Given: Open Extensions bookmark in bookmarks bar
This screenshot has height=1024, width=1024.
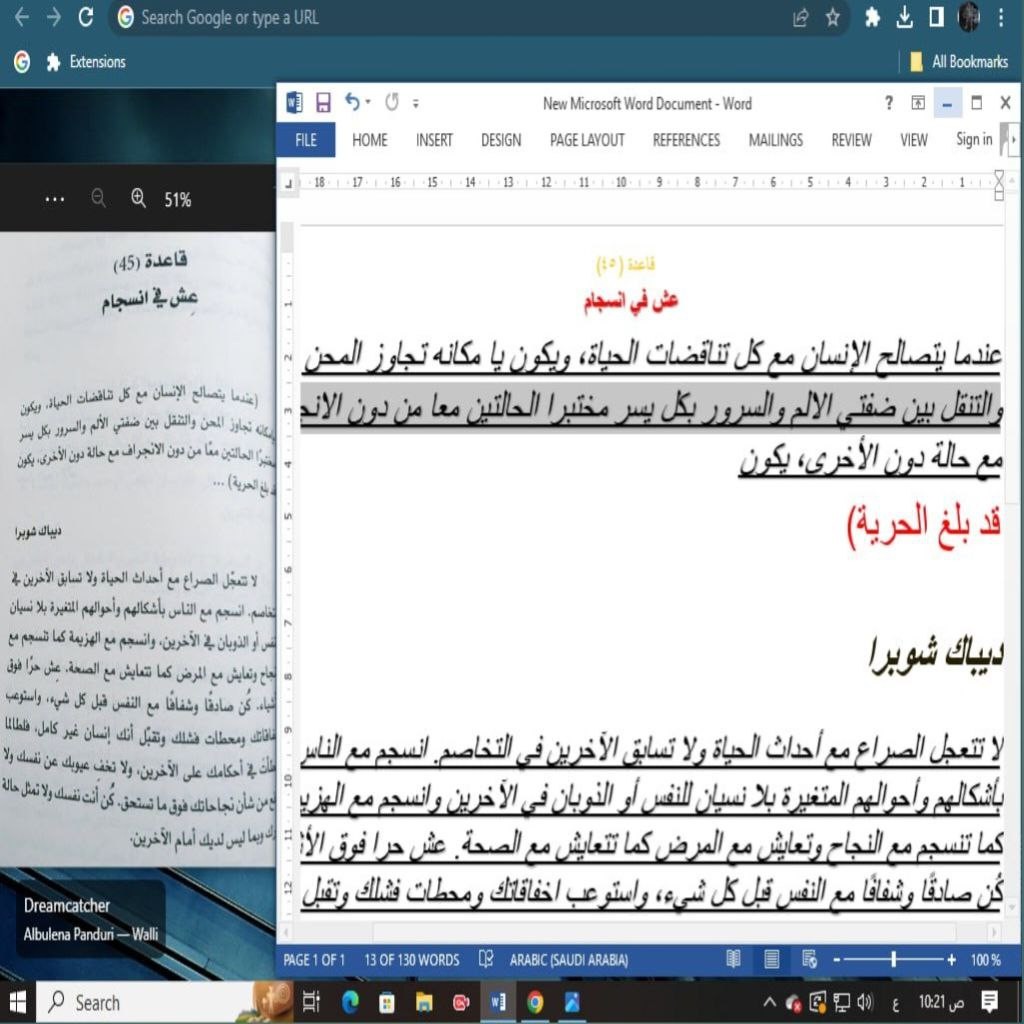Looking at the screenshot, I should pyautogui.click(x=86, y=62).
